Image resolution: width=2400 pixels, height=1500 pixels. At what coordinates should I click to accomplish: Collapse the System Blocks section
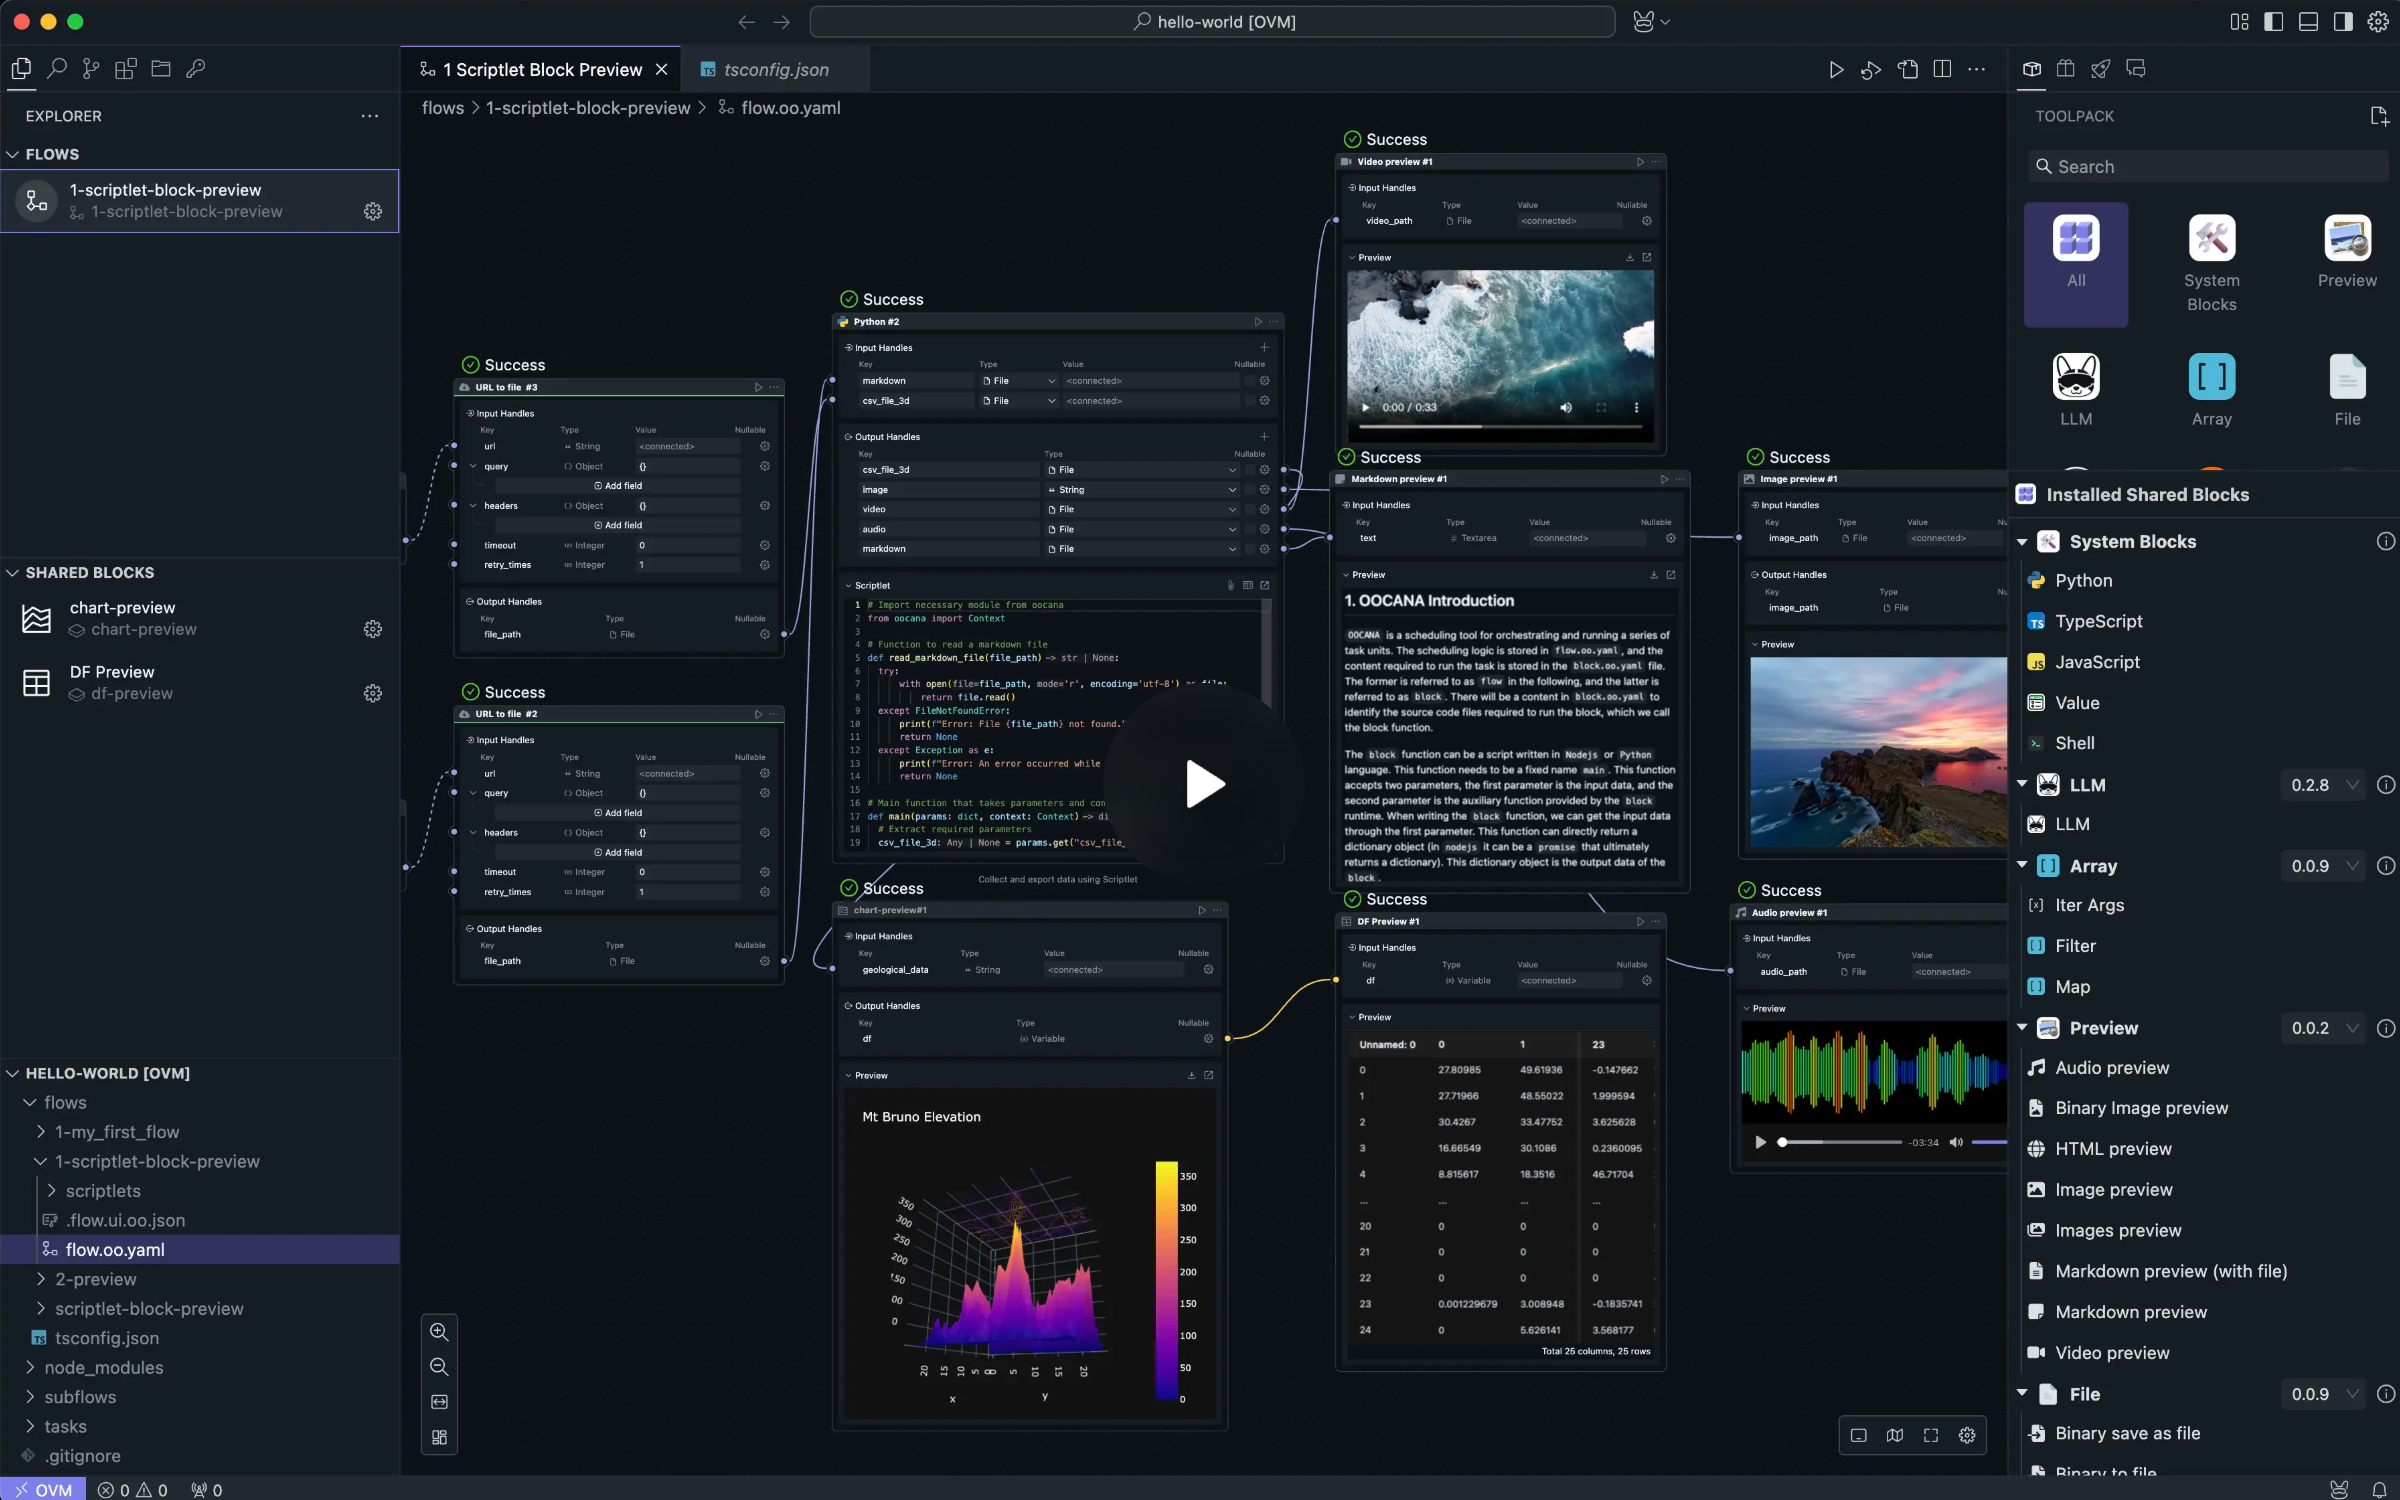point(2022,542)
